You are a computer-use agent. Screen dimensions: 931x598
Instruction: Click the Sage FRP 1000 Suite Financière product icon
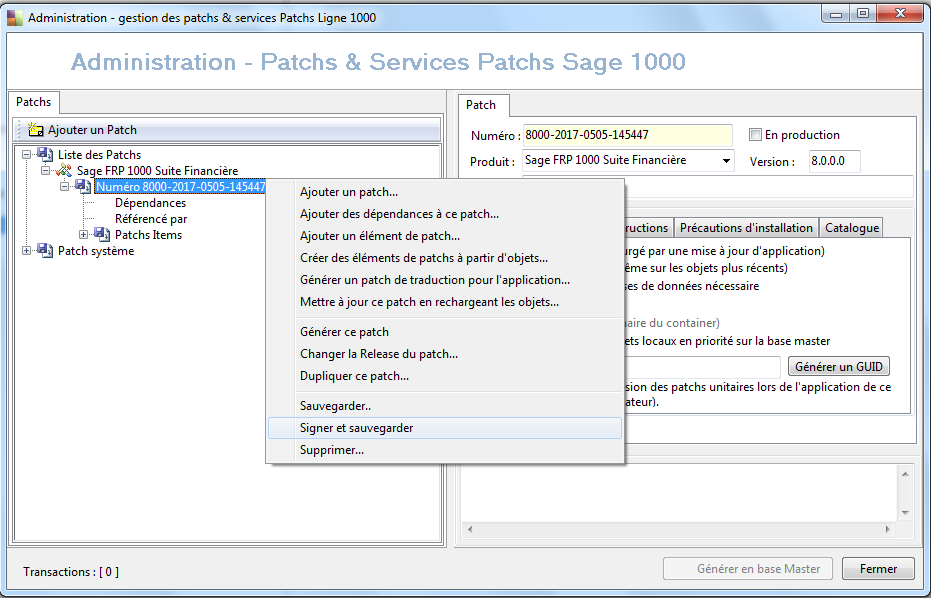[x=64, y=170]
